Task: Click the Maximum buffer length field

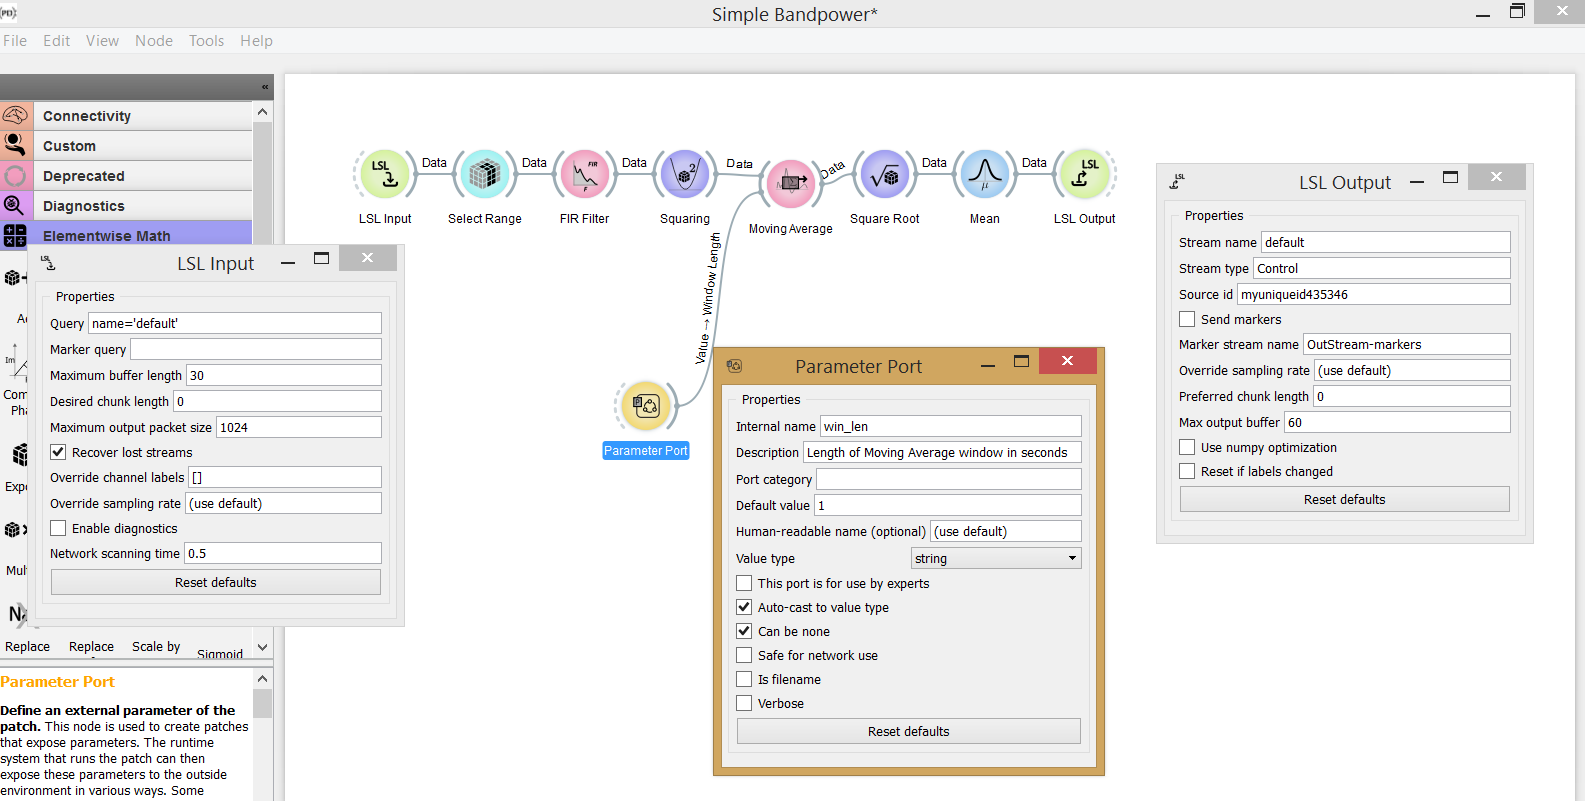Action: coord(284,375)
